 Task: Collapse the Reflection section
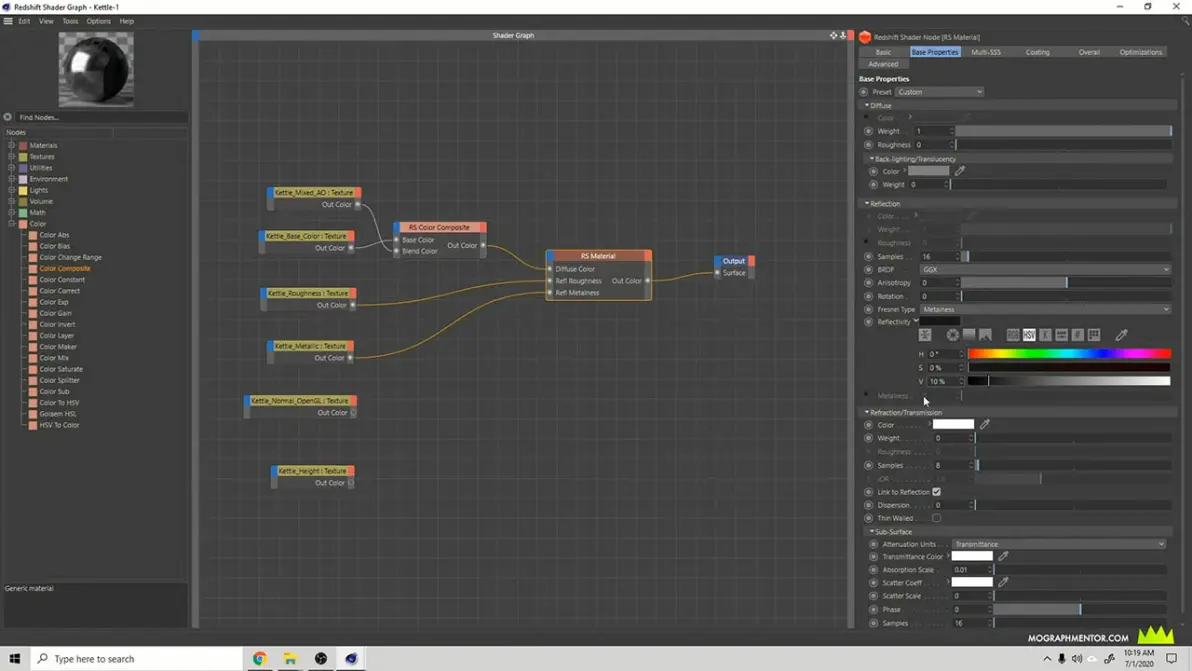867,204
